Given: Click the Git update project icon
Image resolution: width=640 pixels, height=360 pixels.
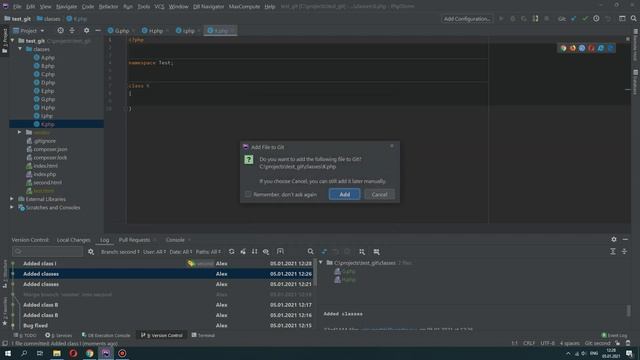Looking at the screenshot, I should (x=573, y=19).
